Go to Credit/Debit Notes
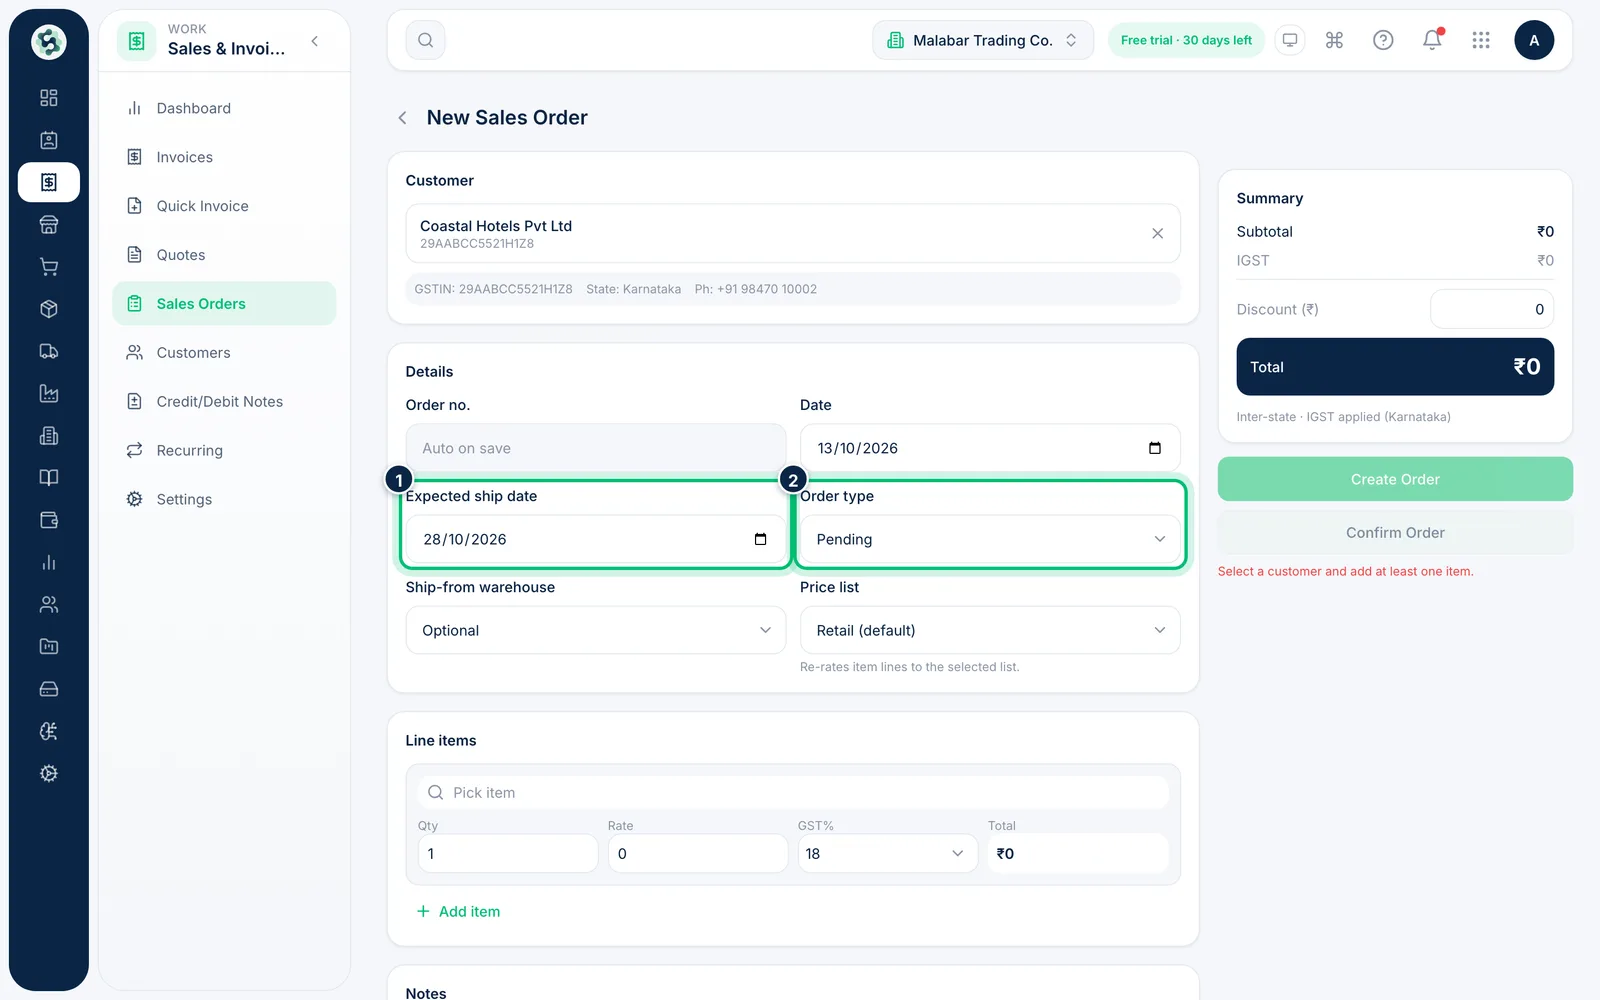The height and width of the screenshot is (1000, 1600). pos(224,402)
